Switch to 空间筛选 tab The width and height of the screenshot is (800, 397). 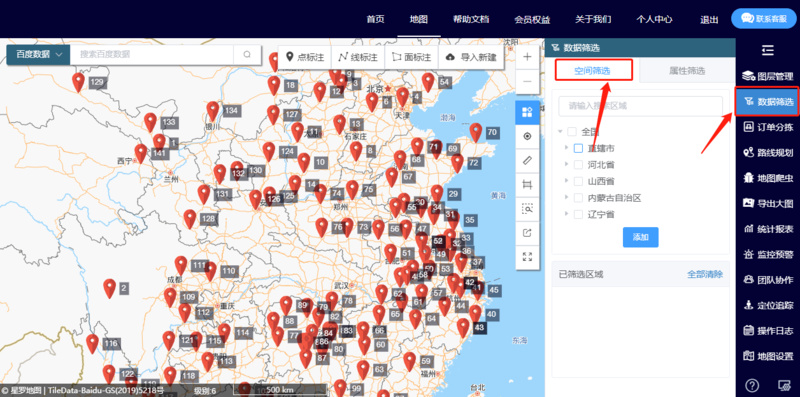(594, 71)
